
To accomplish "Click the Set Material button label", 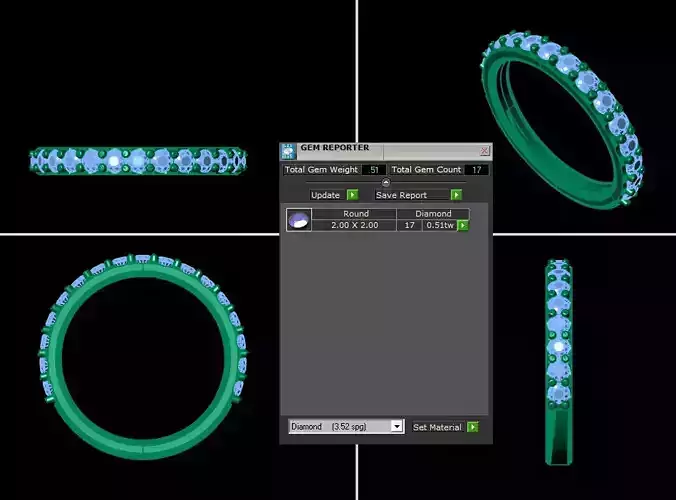I will 437,427.
